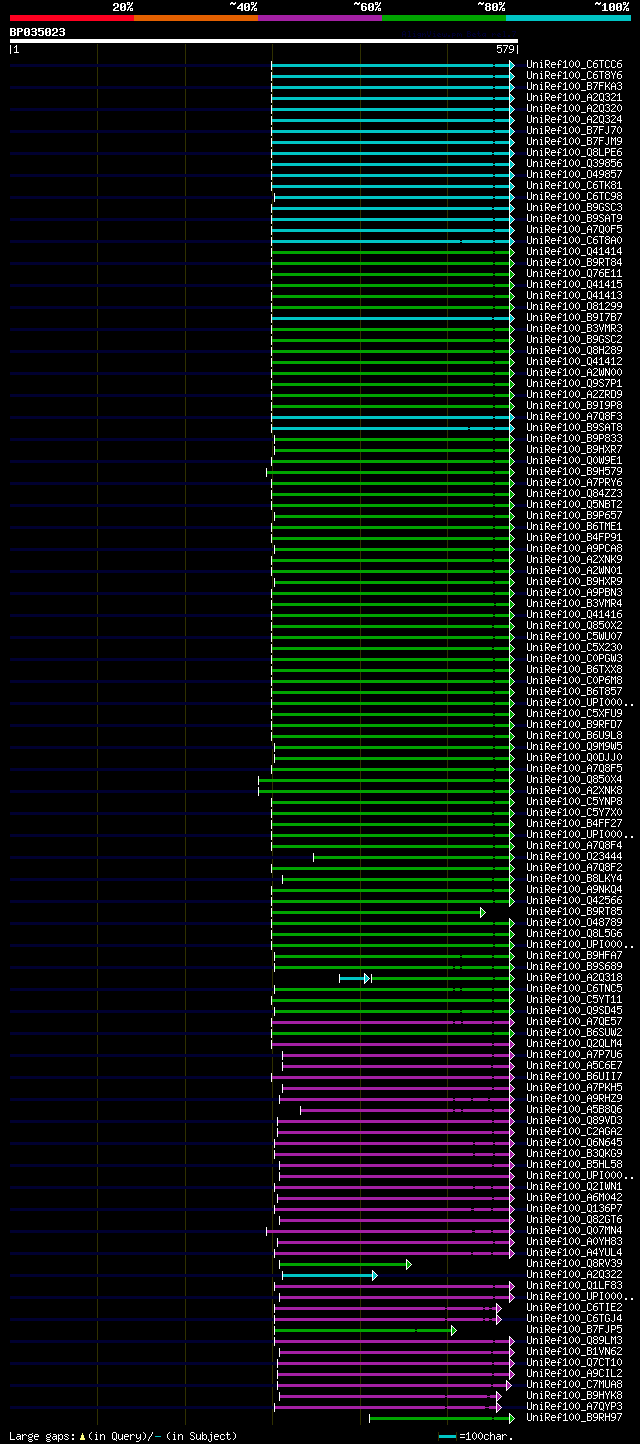Click the Large gaps legend text
Image resolution: width=640 pixels, height=1444 pixels.
tap(123, 1436)
